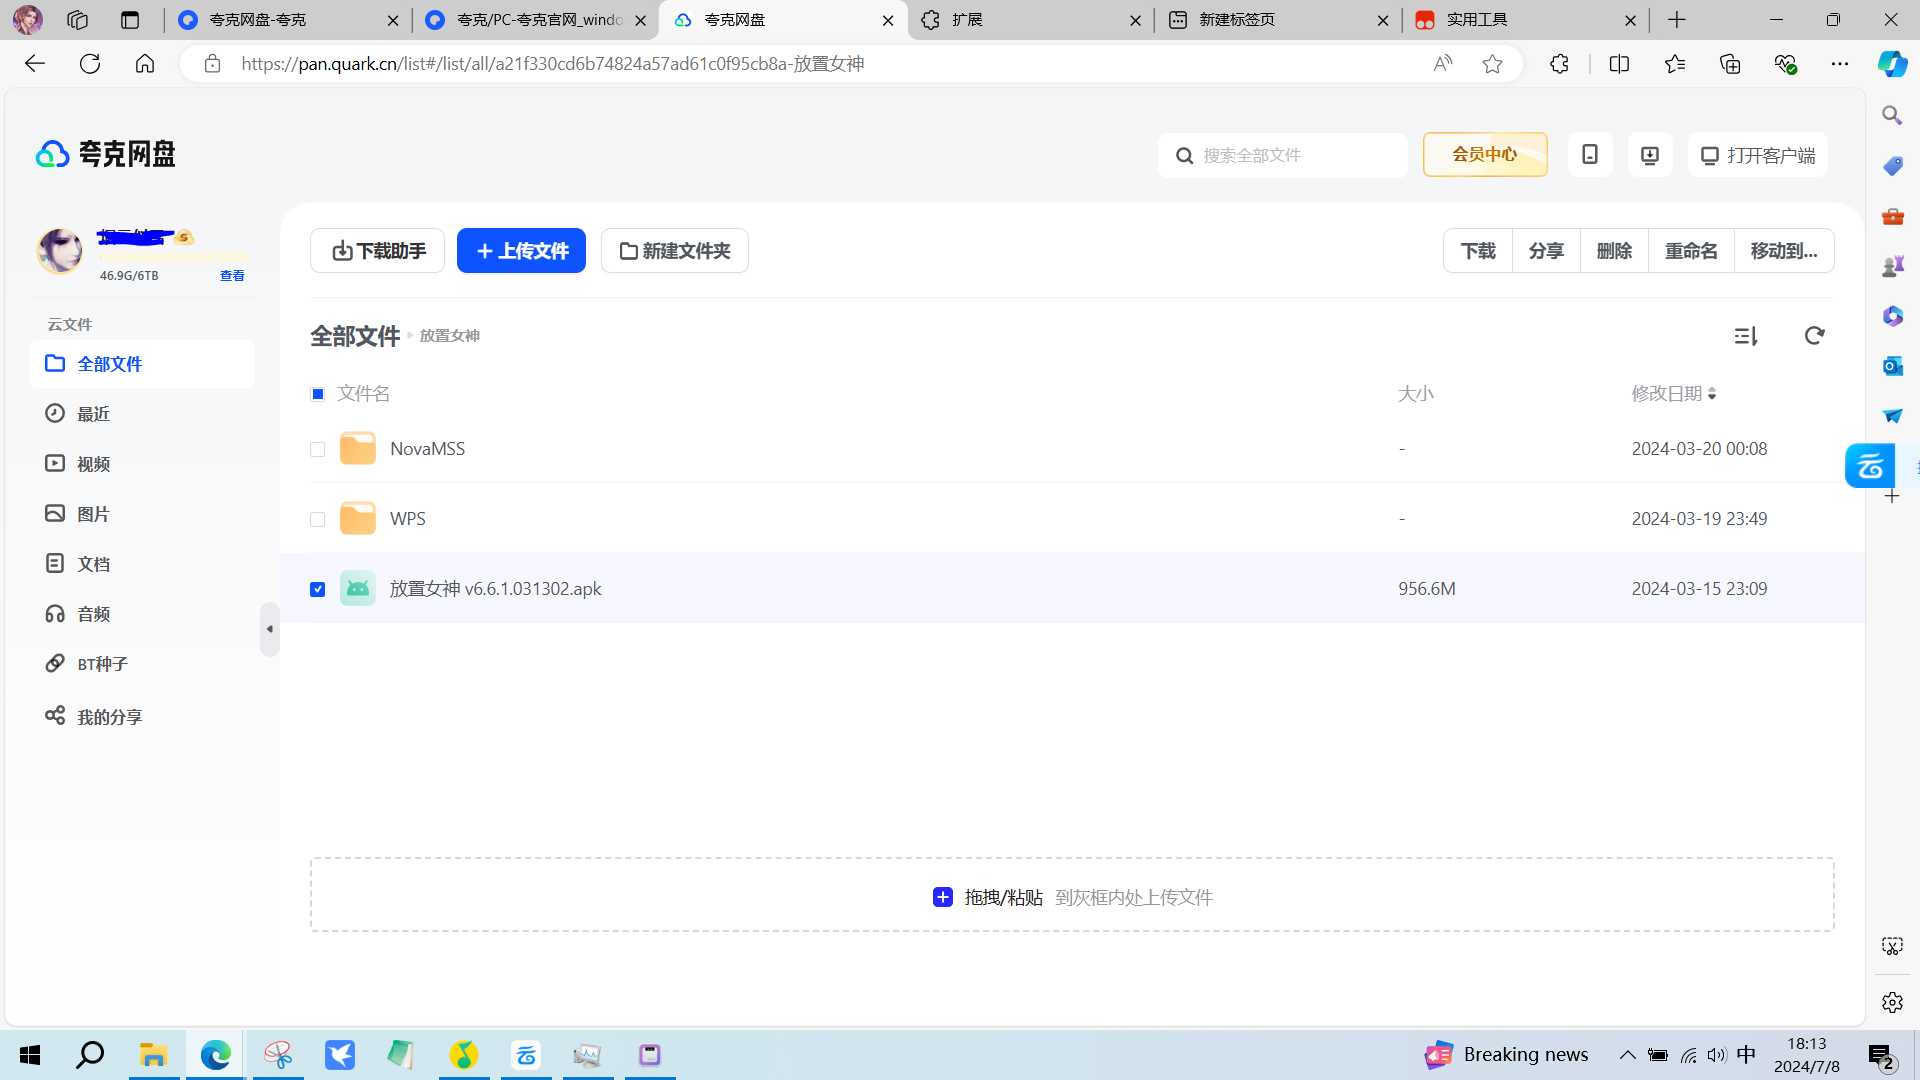Switch to the 夸克/PC-夸克官网 browser tab
Screen dimensions: 1920x1080
[535, 20]
